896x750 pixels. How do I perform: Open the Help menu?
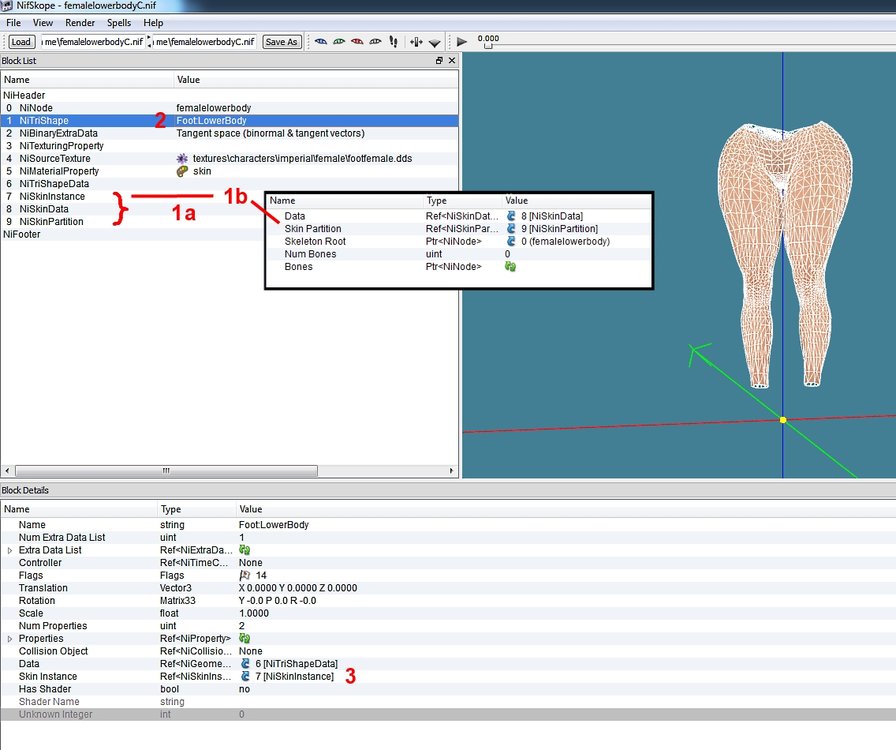pyautogui.click(x=153, y=23)
